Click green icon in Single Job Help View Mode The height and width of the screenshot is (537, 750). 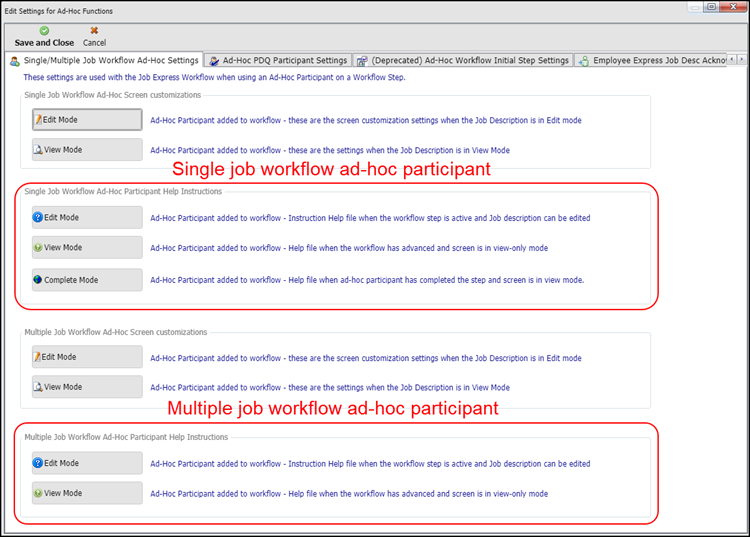click(x=38, y=247)
